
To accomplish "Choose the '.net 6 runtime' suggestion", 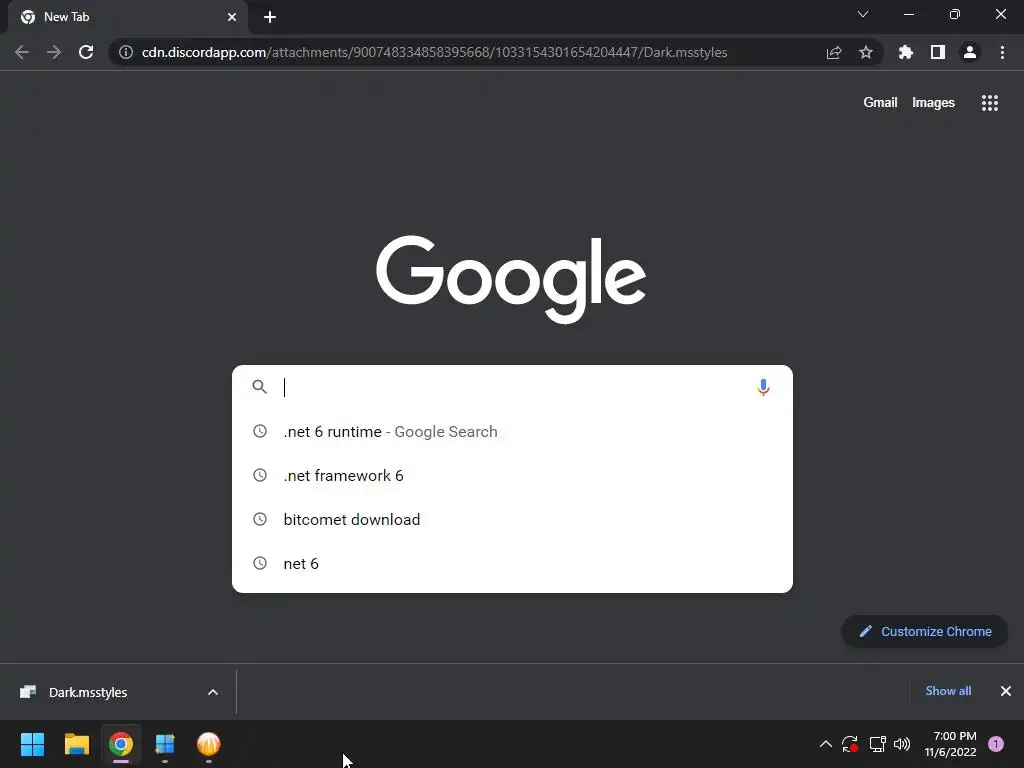I will coord(512,432).
